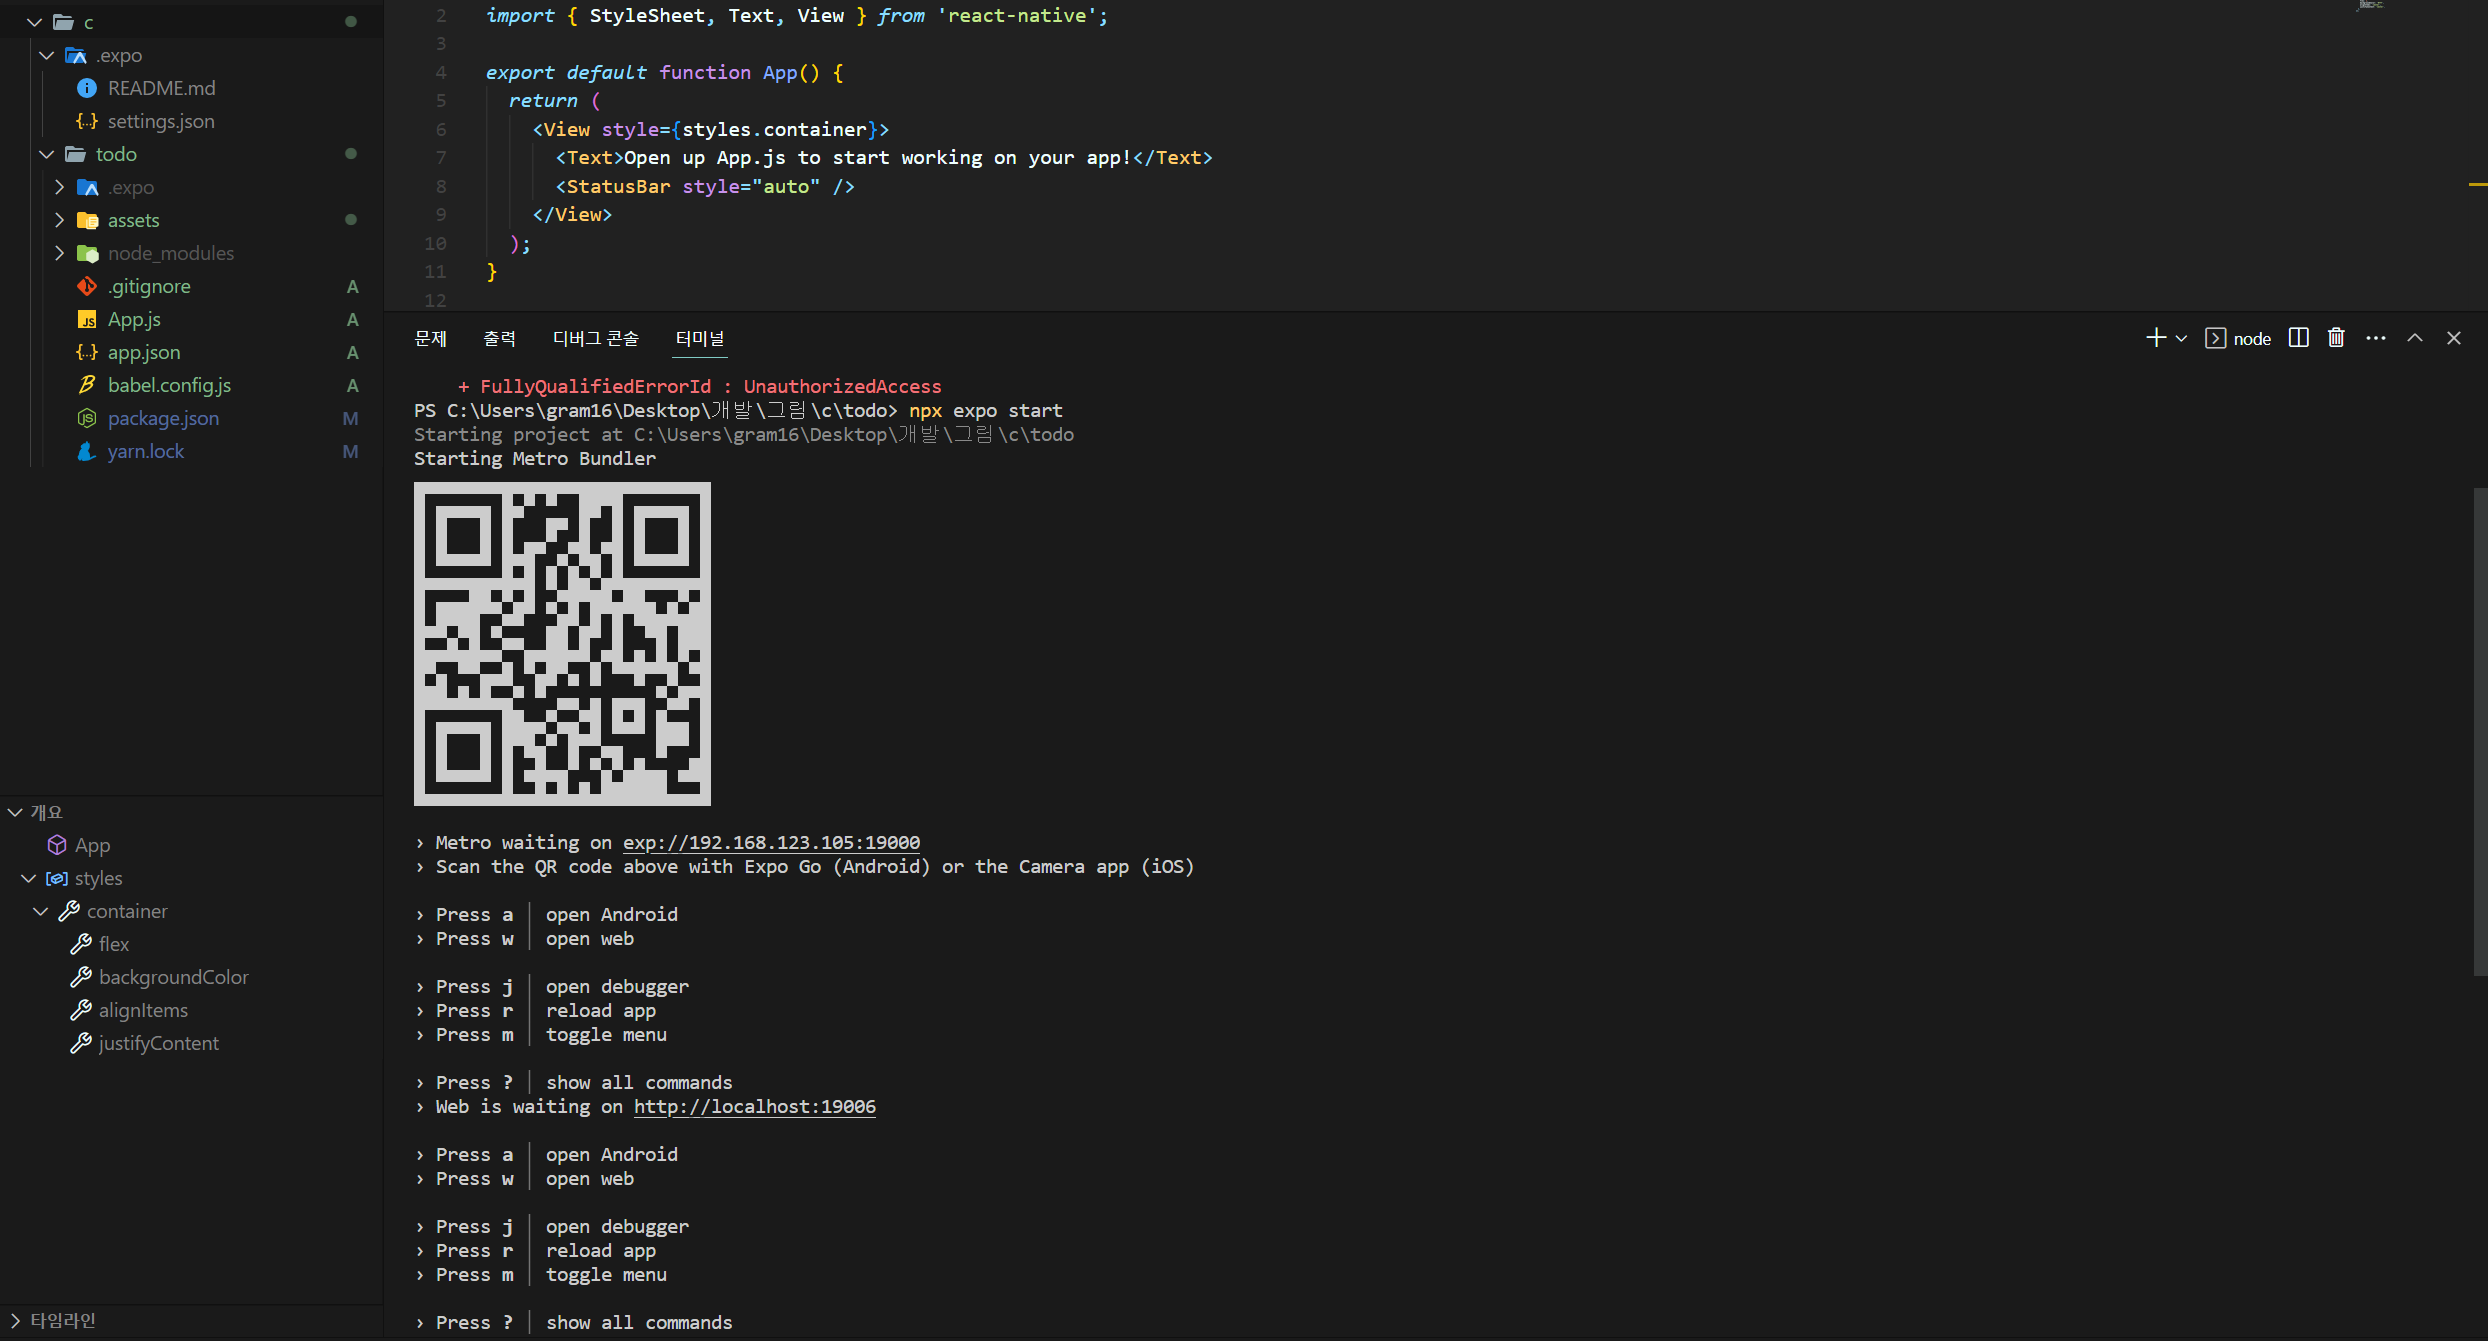Open App.js from the file explorer

pyautogui.click(x=134, y=319)
